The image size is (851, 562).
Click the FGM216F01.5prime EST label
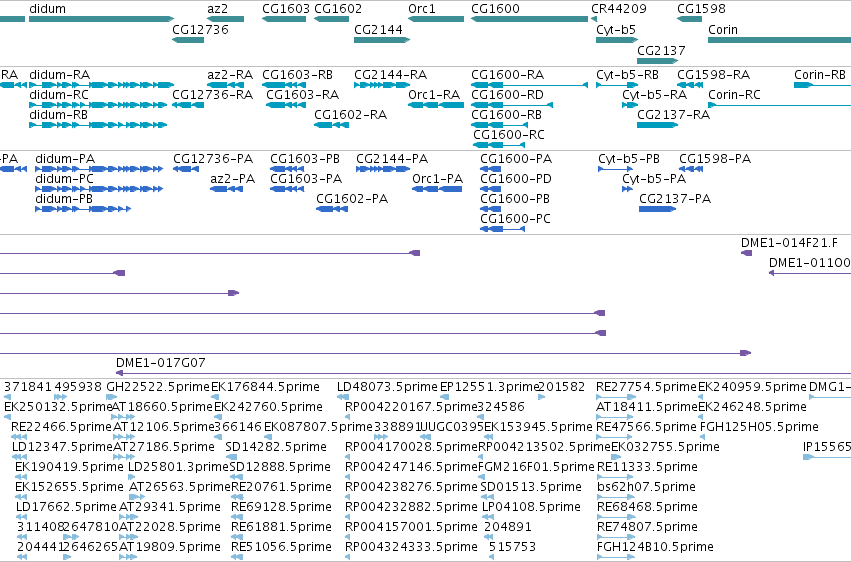coord(536,467)
